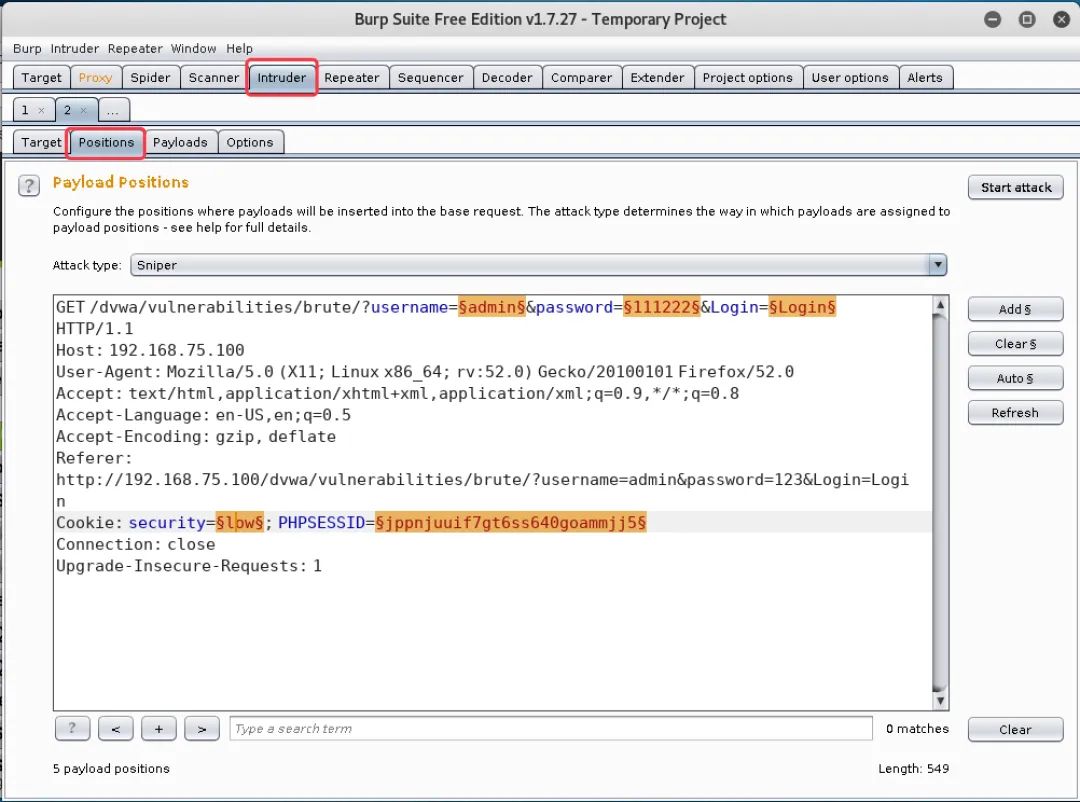Click the §111222§ password payload position
1080x802 pixels.
pos(661,307)
